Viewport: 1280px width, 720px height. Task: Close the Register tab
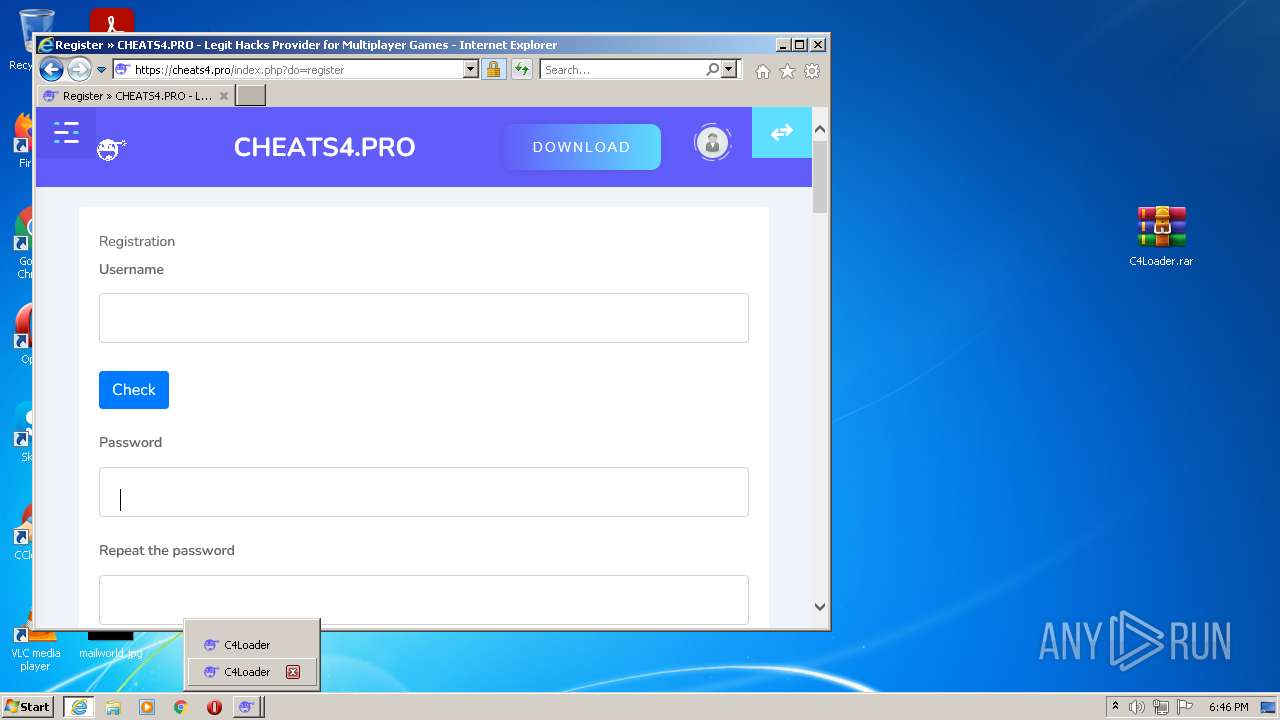click(x=224, y=96)
